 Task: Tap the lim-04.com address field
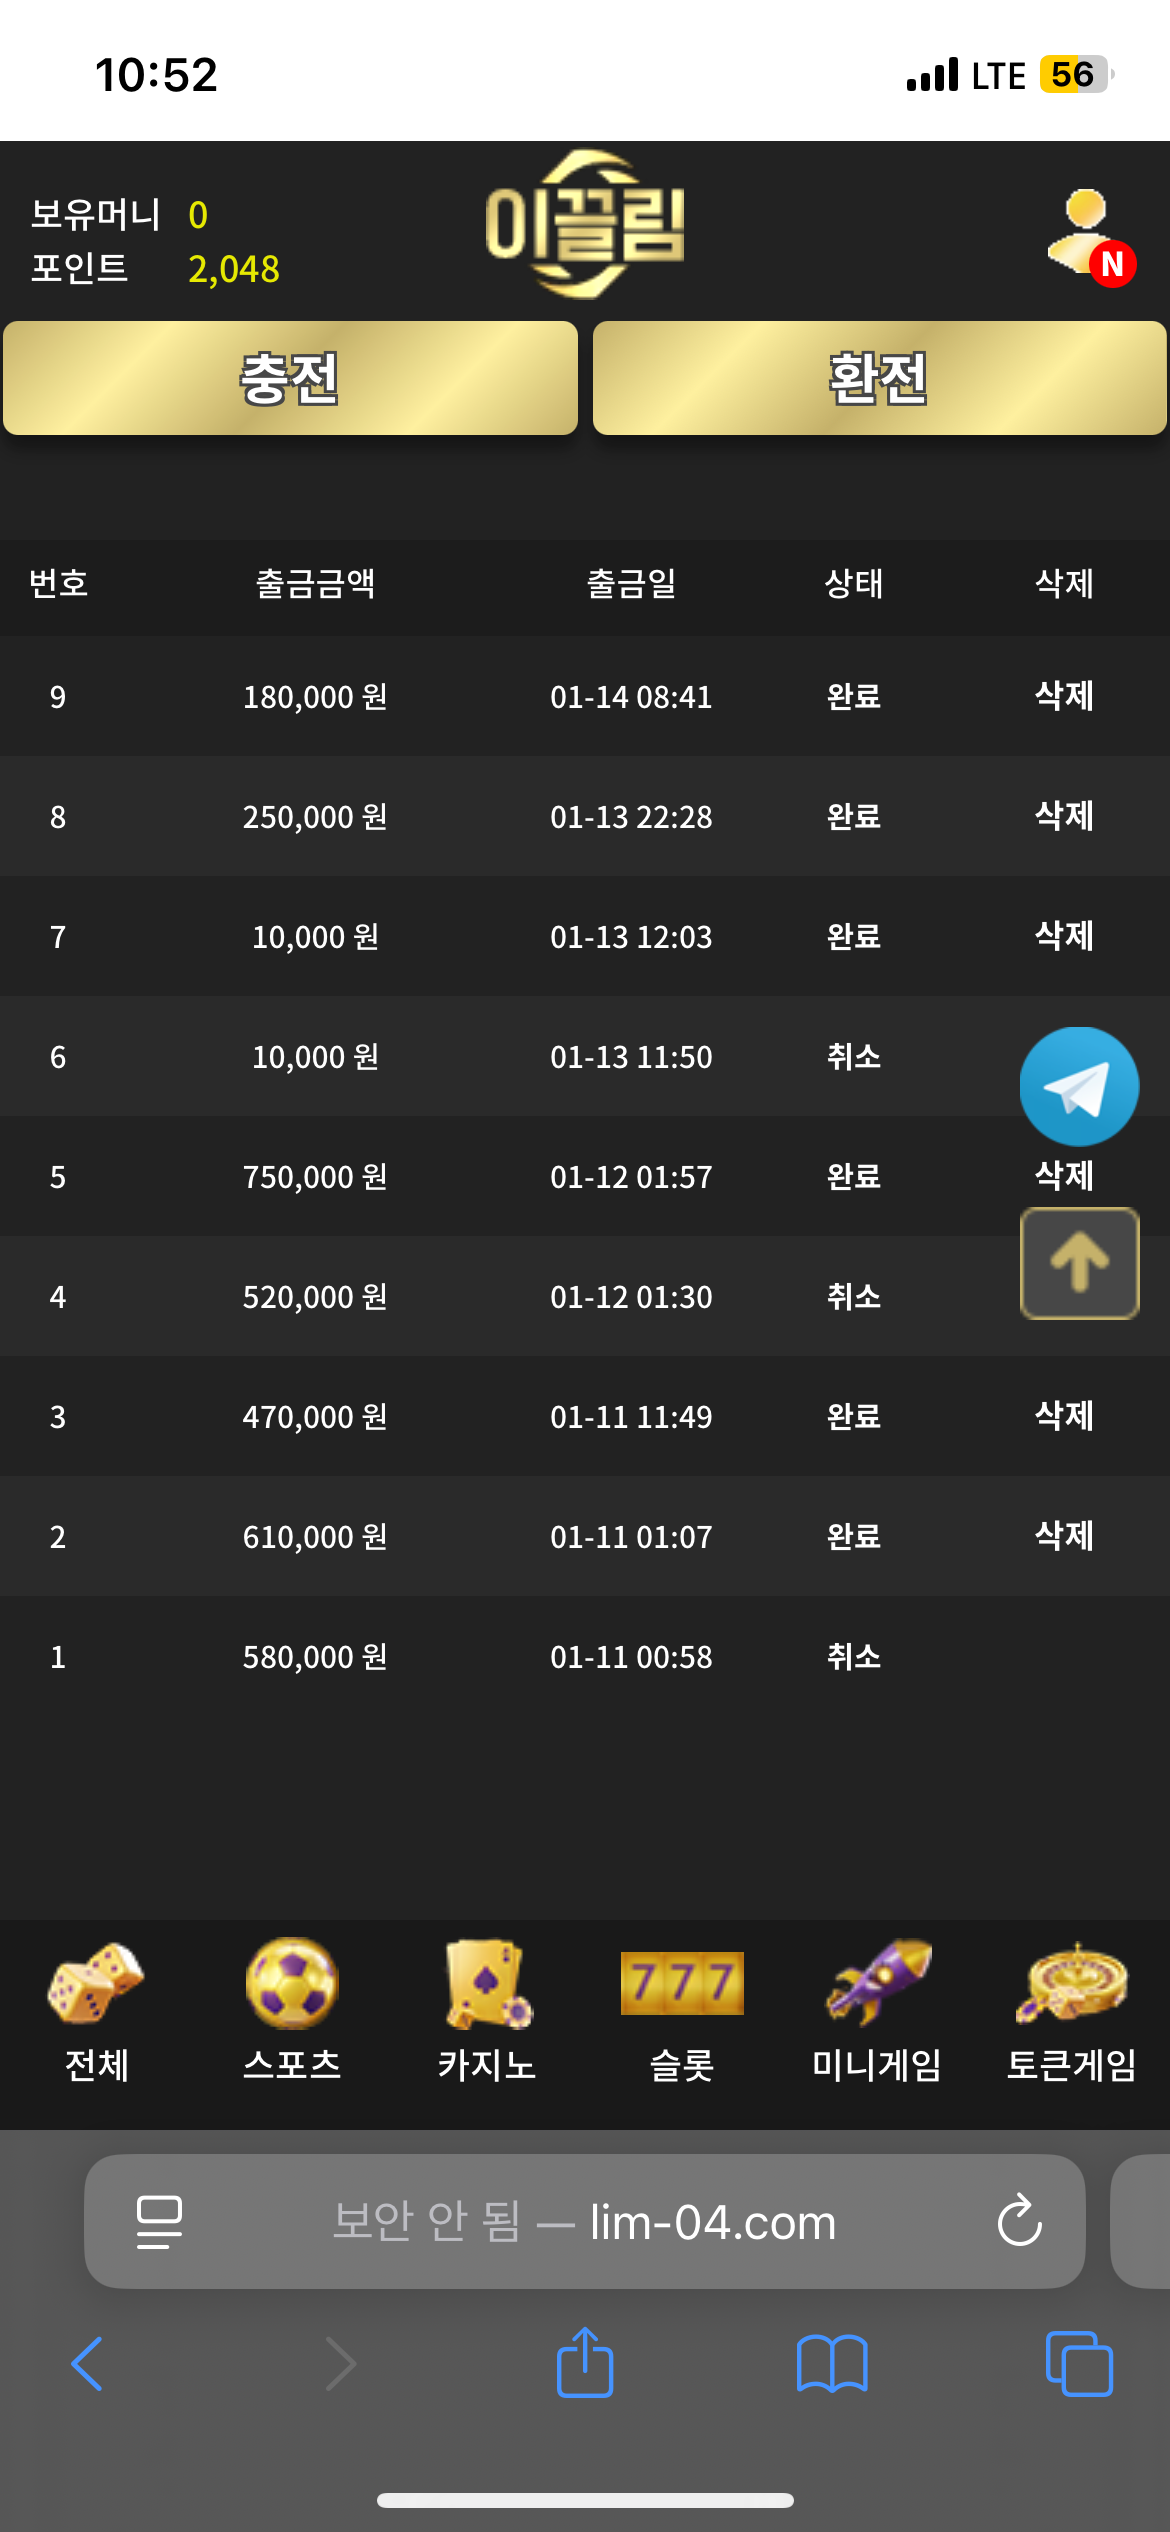585,2221
